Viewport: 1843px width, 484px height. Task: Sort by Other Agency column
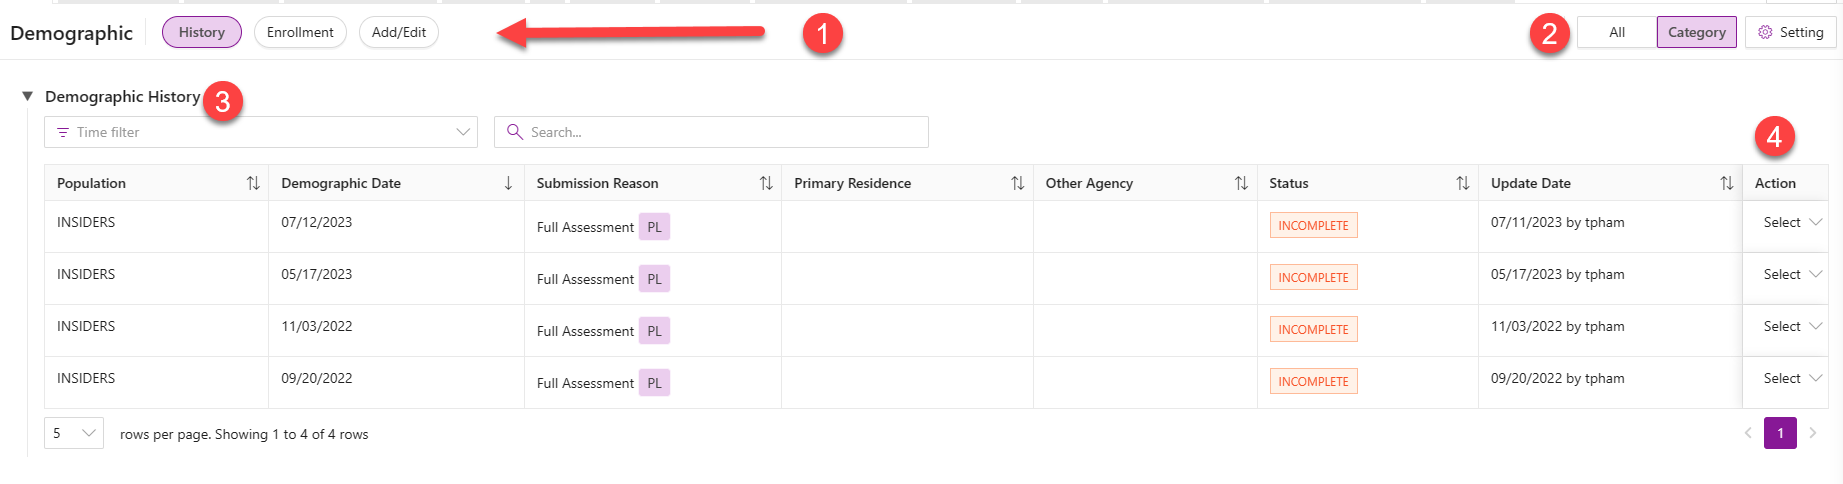1241,183
